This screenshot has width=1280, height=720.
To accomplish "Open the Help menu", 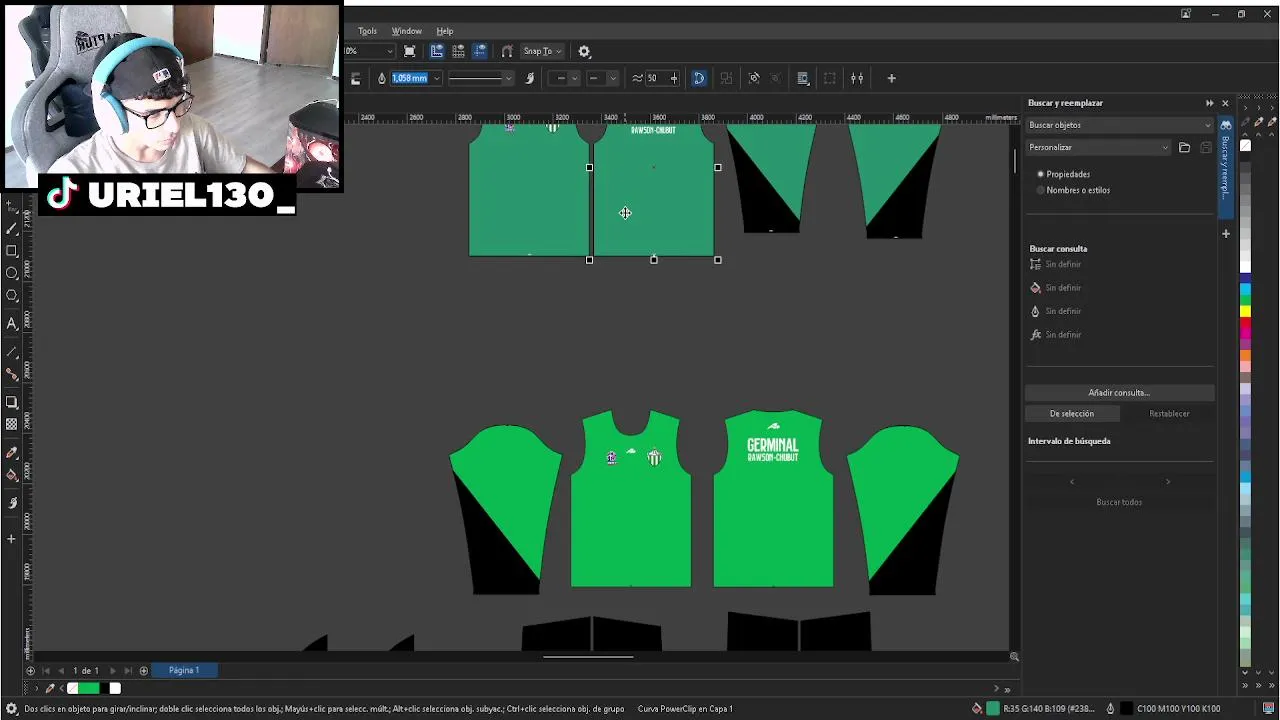I will coord(445,31).
